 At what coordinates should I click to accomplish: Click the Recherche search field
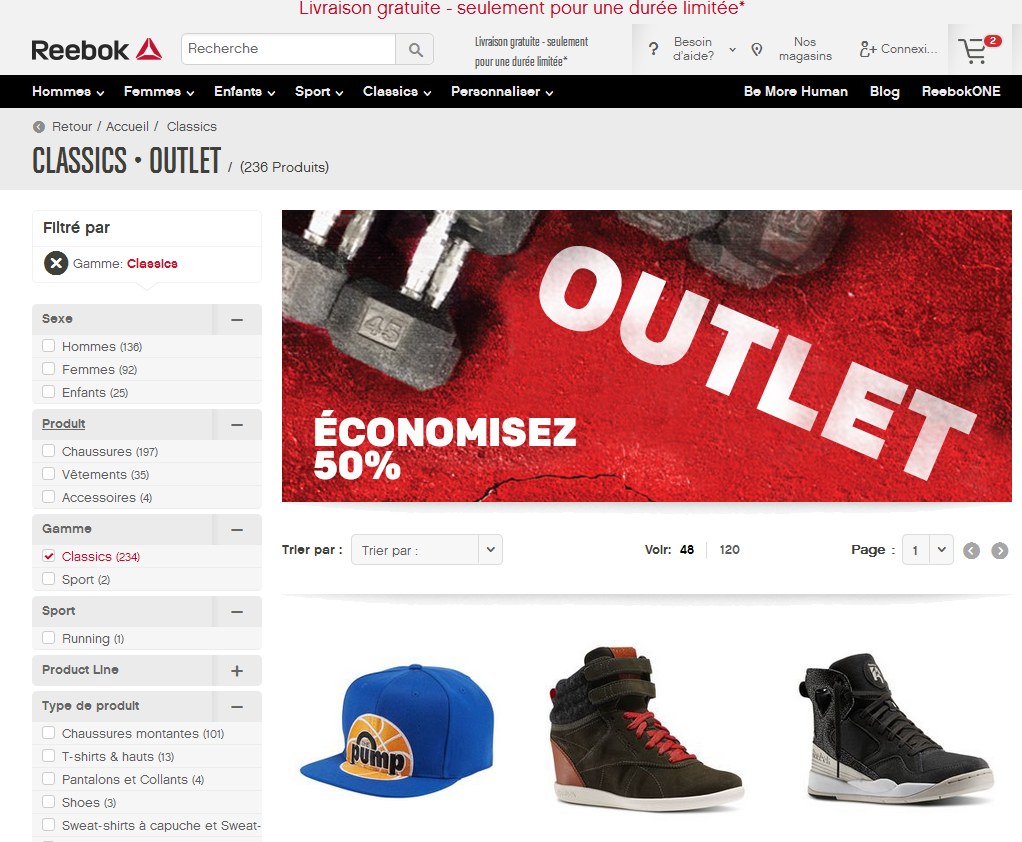(289, 49)
